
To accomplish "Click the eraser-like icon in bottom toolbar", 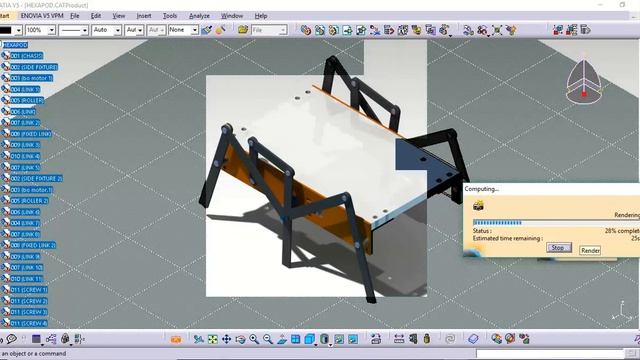I will tap(473, 339).
